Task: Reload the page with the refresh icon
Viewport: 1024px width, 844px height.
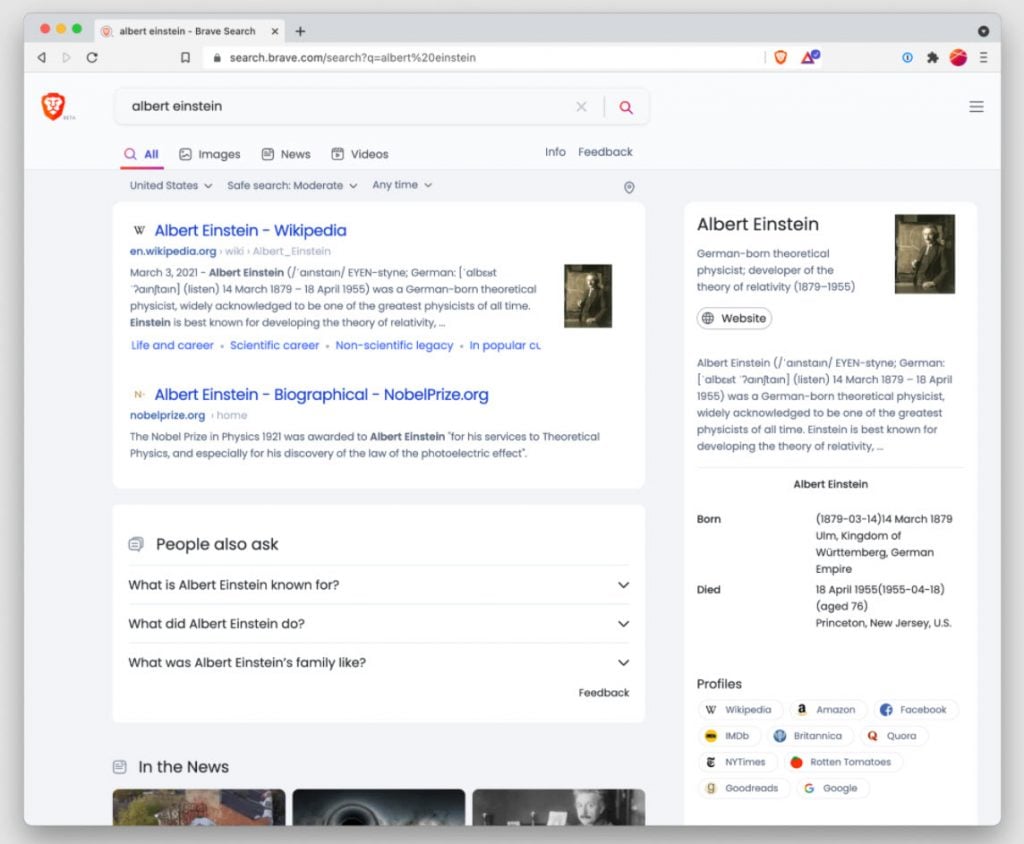Action: tap(92, 57)
